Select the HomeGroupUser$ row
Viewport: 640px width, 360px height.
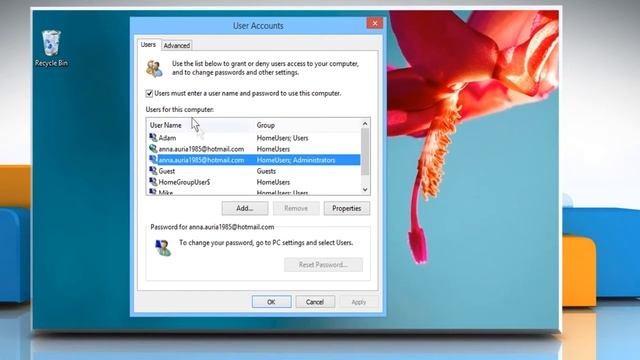coord(254,182)
